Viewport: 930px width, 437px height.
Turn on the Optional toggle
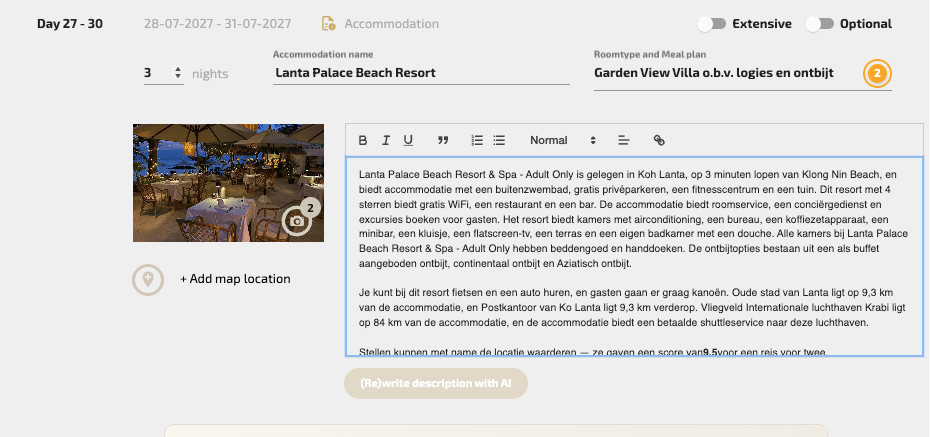click(x=819, y=24)
